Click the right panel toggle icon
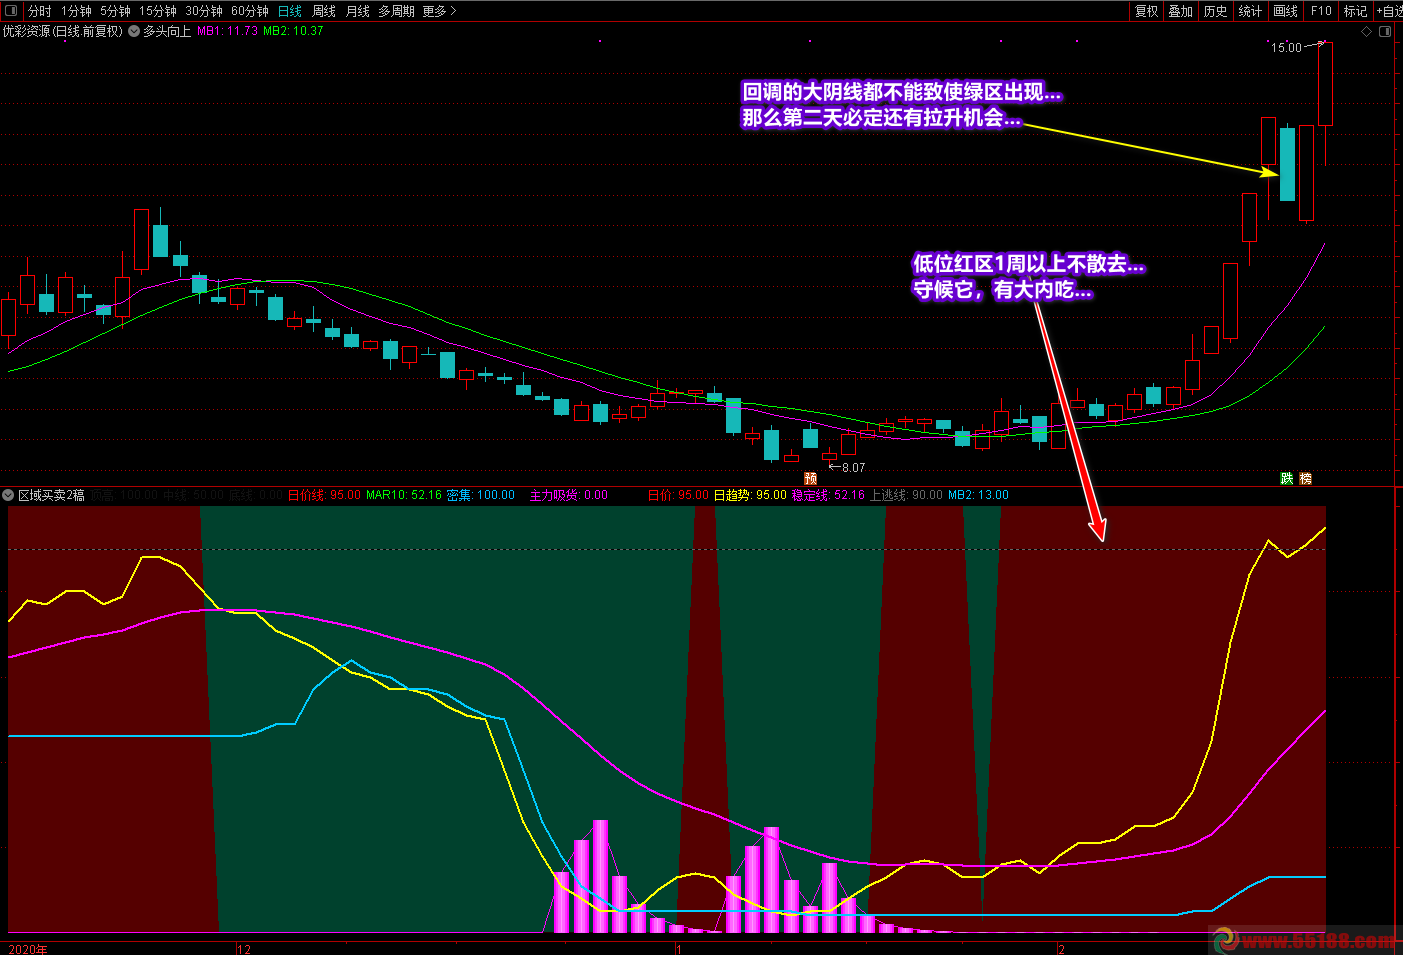This screenshot has width=1403, height=955. point(1385,31)
